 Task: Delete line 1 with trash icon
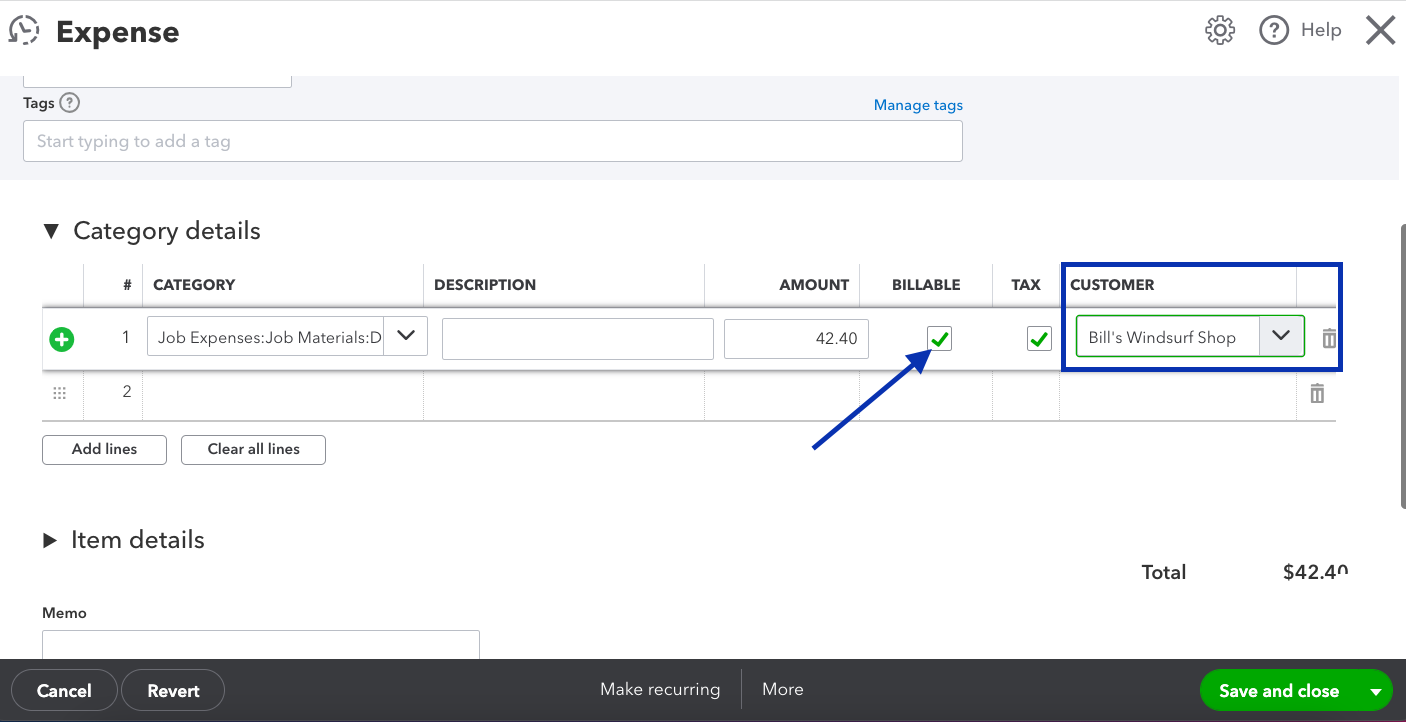click(1328, 339)
